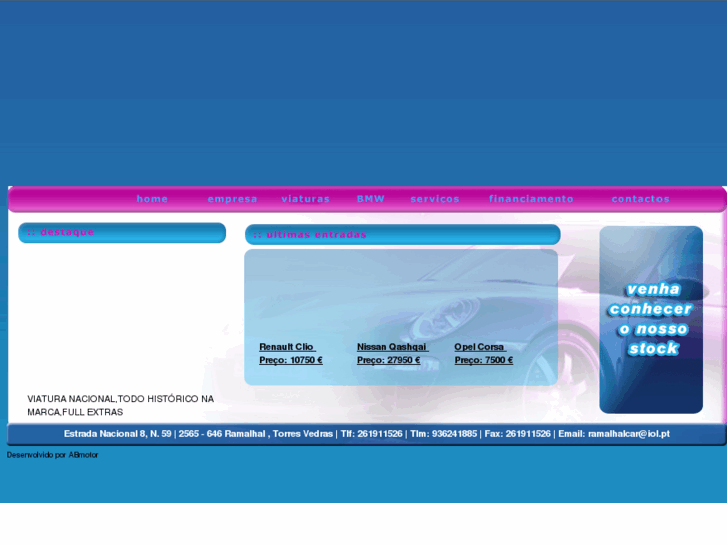Click the 'venha conhecer o nosso stock' banner
The height and width of the screenshot is (545, 727).
(x=651, y=320)
